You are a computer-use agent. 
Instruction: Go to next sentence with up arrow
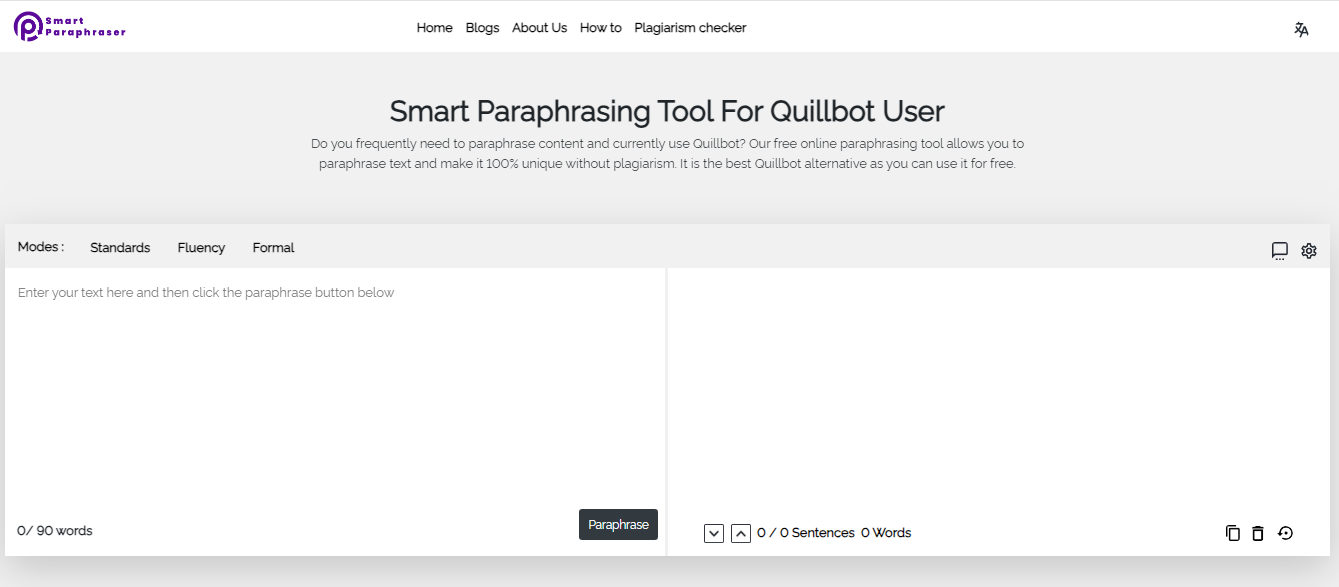pos(741,533)
